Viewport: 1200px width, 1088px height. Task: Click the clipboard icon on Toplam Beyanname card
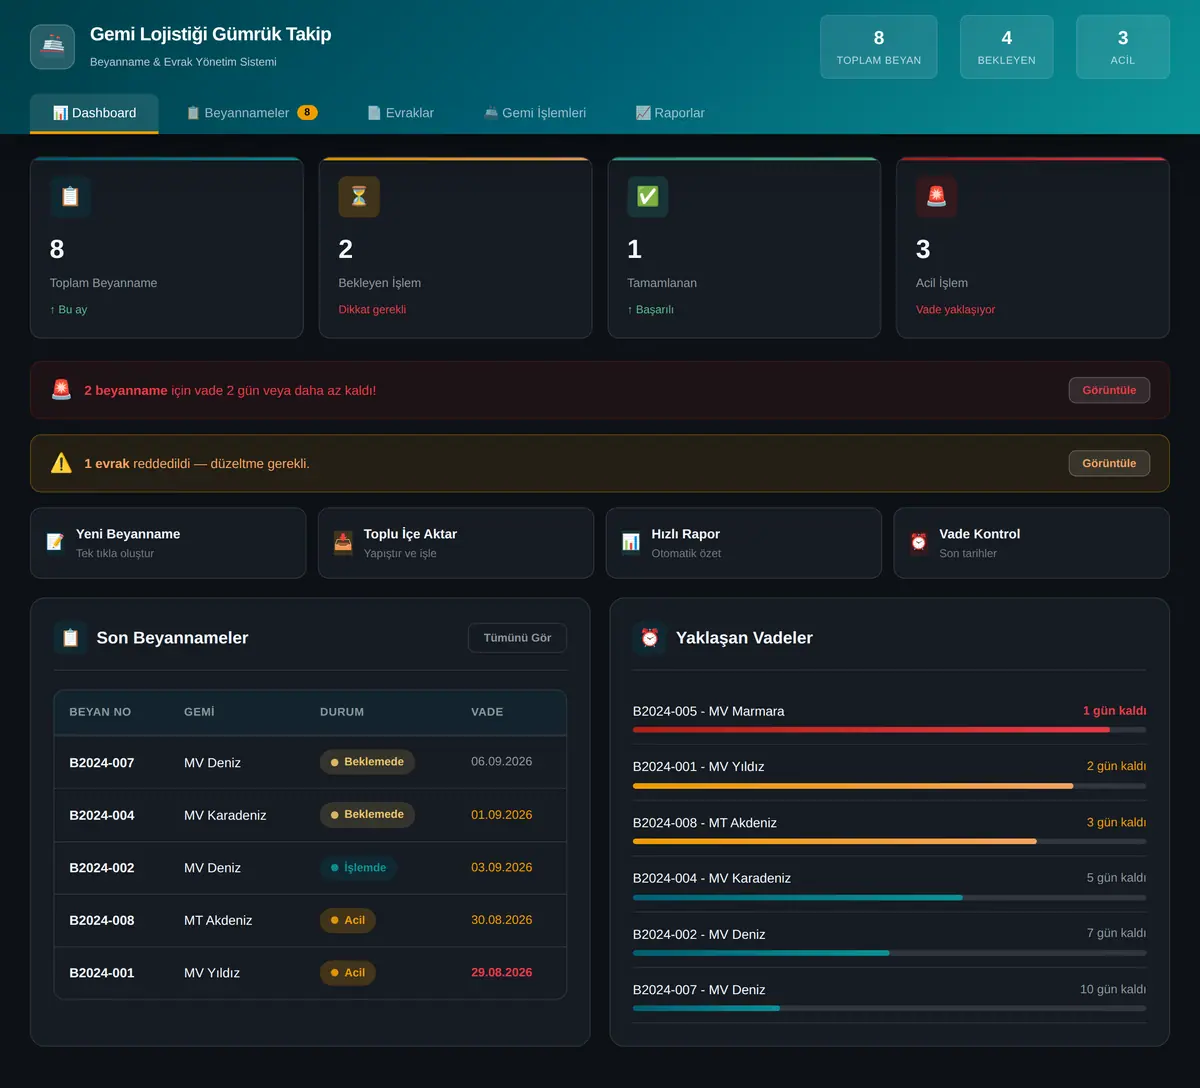click(x=70, y=197)
